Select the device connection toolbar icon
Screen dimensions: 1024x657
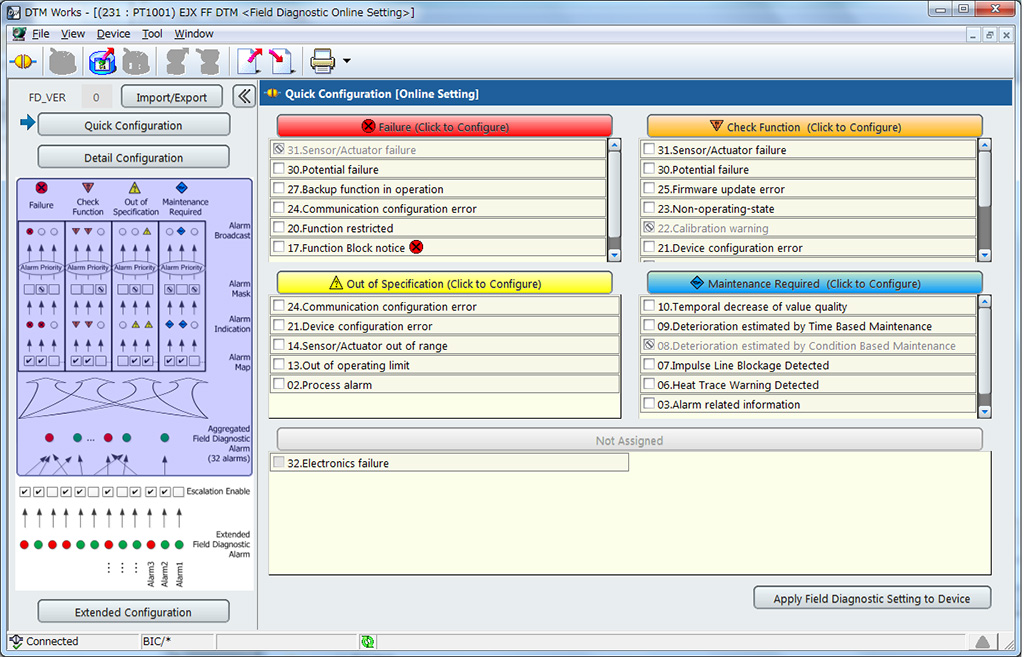(22, 62)
